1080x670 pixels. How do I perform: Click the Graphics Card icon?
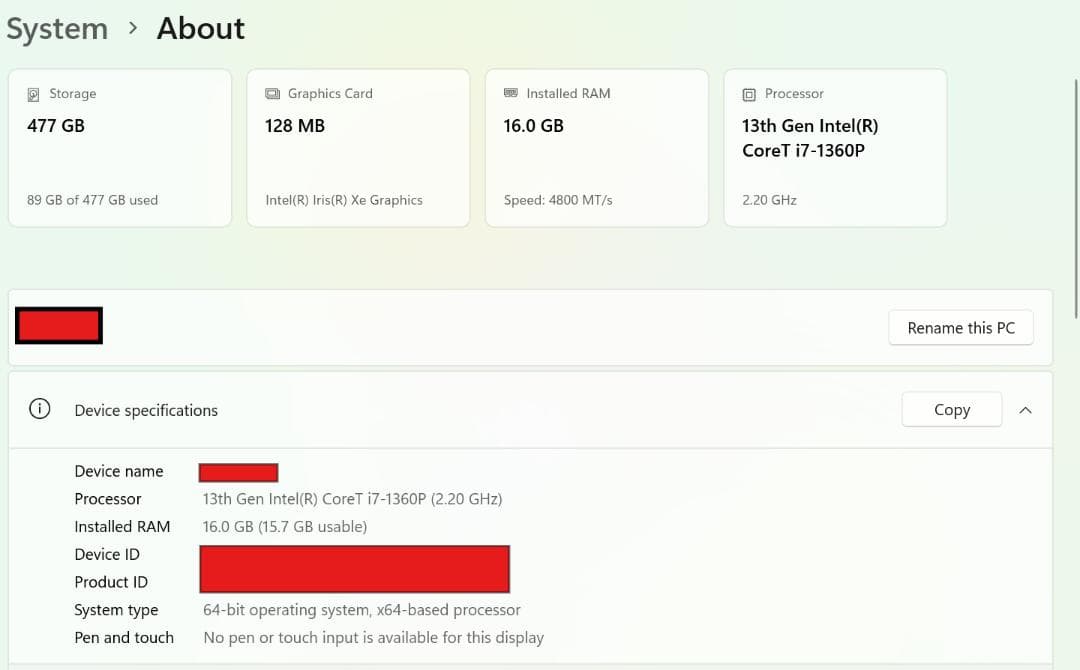click(273, 94)
